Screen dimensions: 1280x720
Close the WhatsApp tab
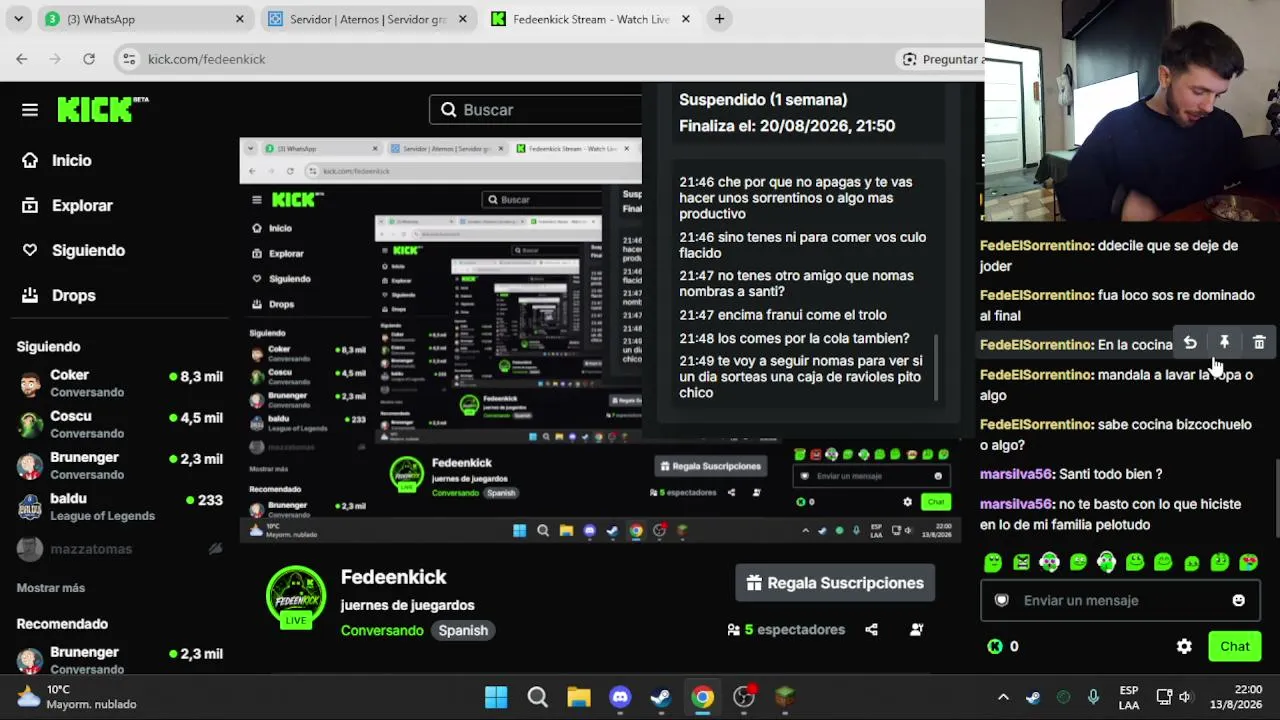(240, 19)
